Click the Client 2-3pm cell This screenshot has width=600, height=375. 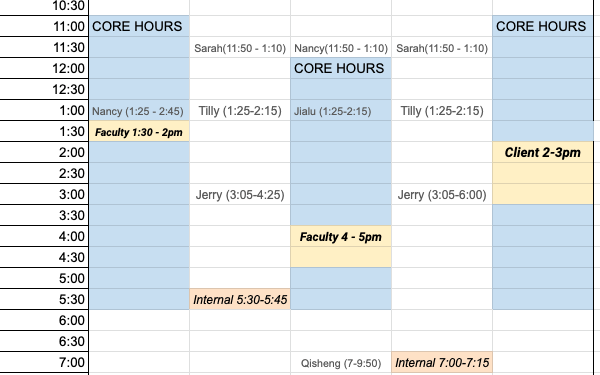[x=543, y=152]
